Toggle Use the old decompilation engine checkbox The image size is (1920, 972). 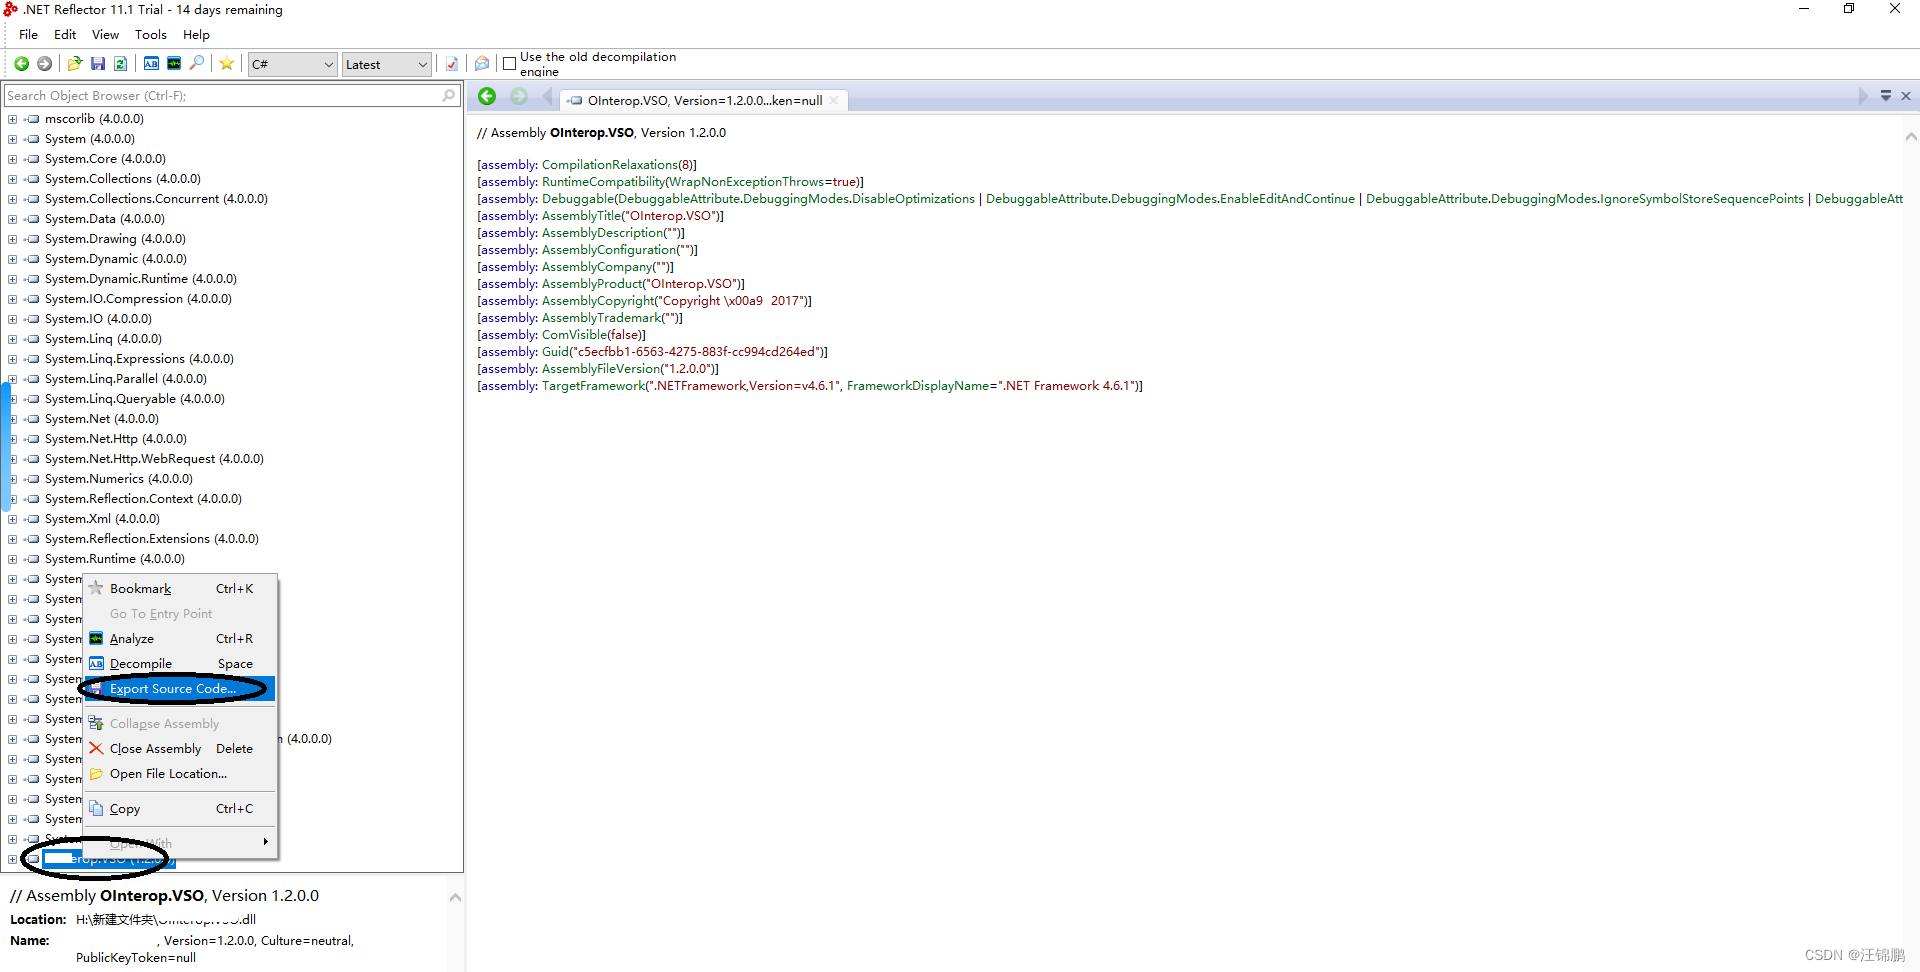tap(509, 64)
